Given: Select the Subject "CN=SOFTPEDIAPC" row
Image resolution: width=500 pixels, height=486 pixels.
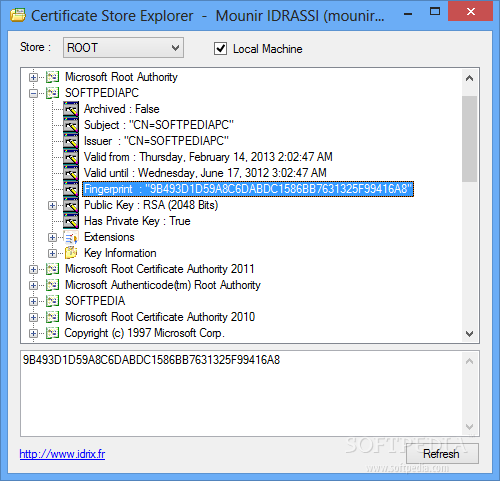Looking at the screenshot, I should point(159,125).
